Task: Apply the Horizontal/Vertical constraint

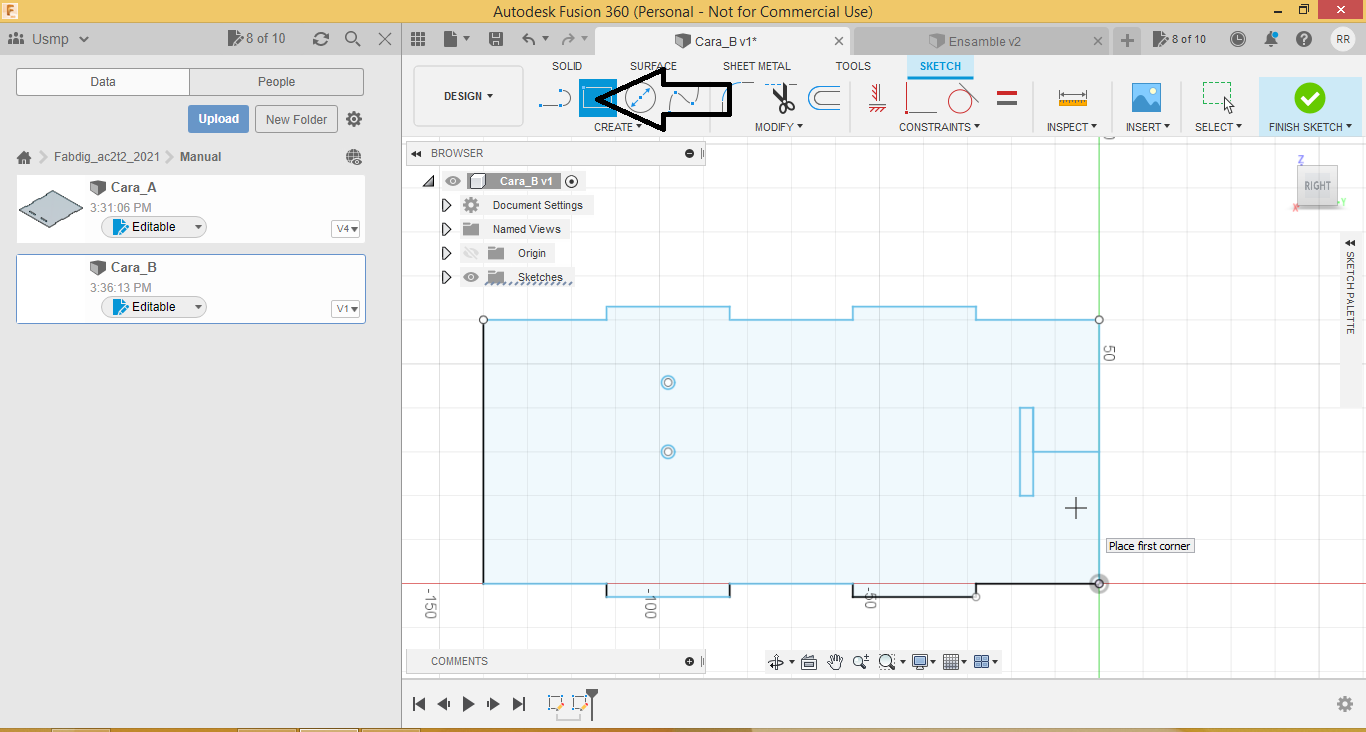Action: click(877, 98)
